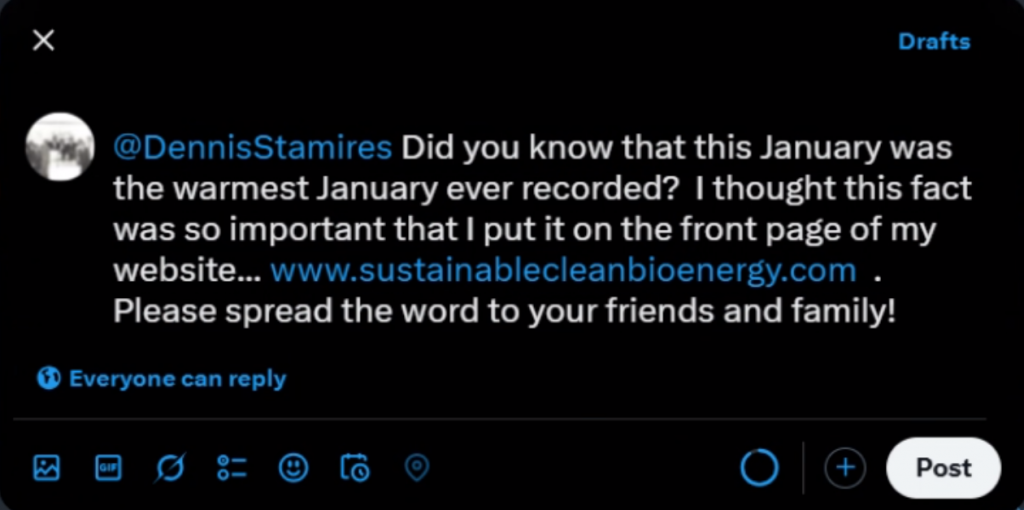Click the Post button
This screenshot has width=1024, height=510.
tap(943, 467)
